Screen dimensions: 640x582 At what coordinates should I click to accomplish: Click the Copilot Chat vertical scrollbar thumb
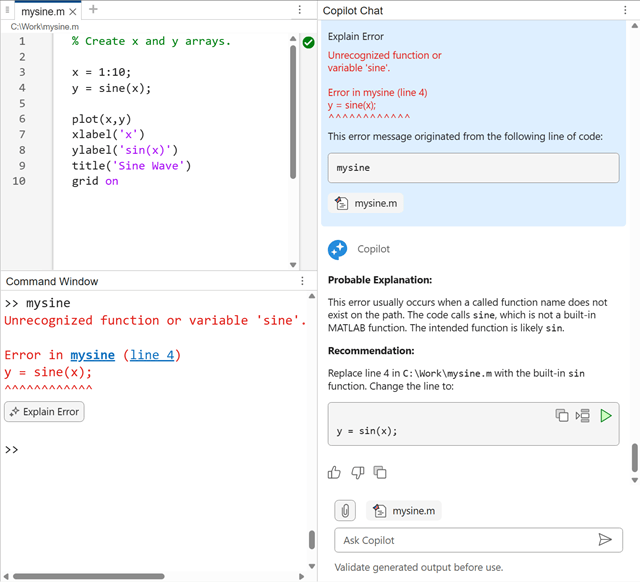(634, 458)
